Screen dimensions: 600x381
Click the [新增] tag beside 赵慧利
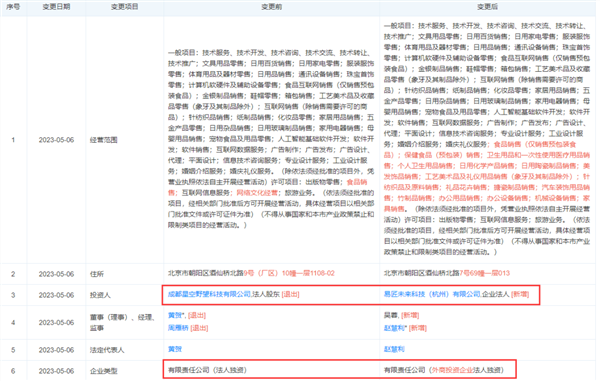[x=417, y=328]
